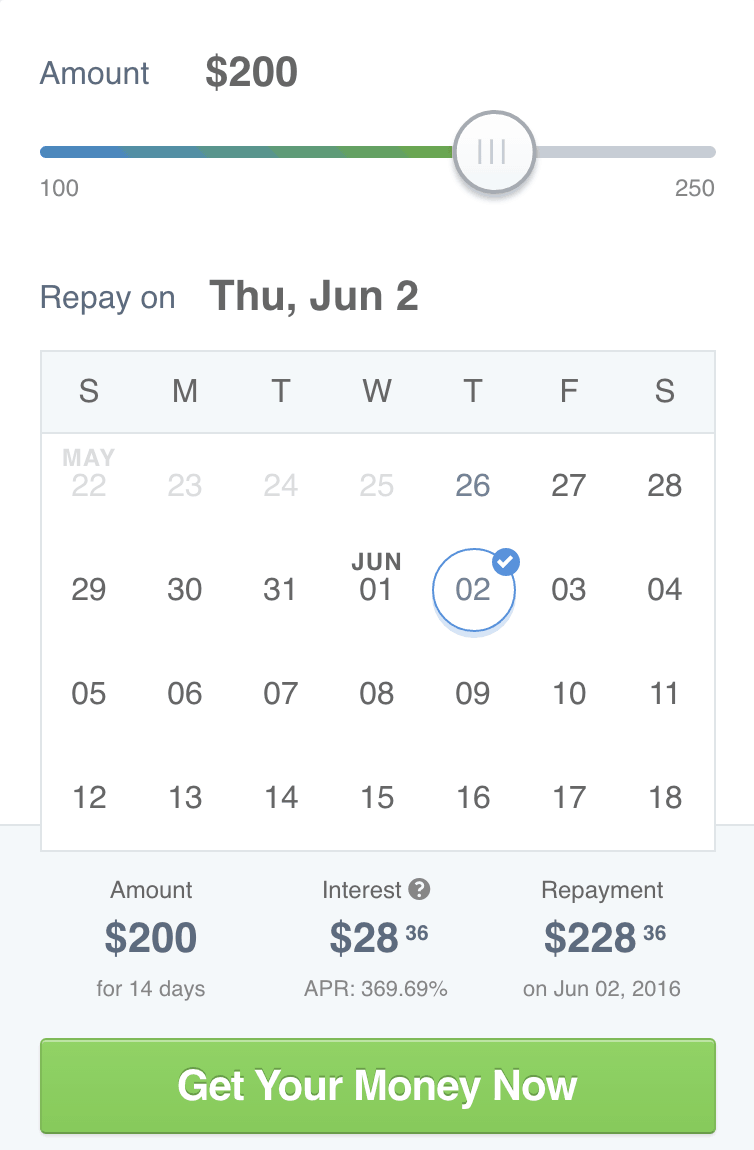Screen dimensions: 754x1150
Task: Click the Interest help question-mark icon
Action: tap(419, 889)
